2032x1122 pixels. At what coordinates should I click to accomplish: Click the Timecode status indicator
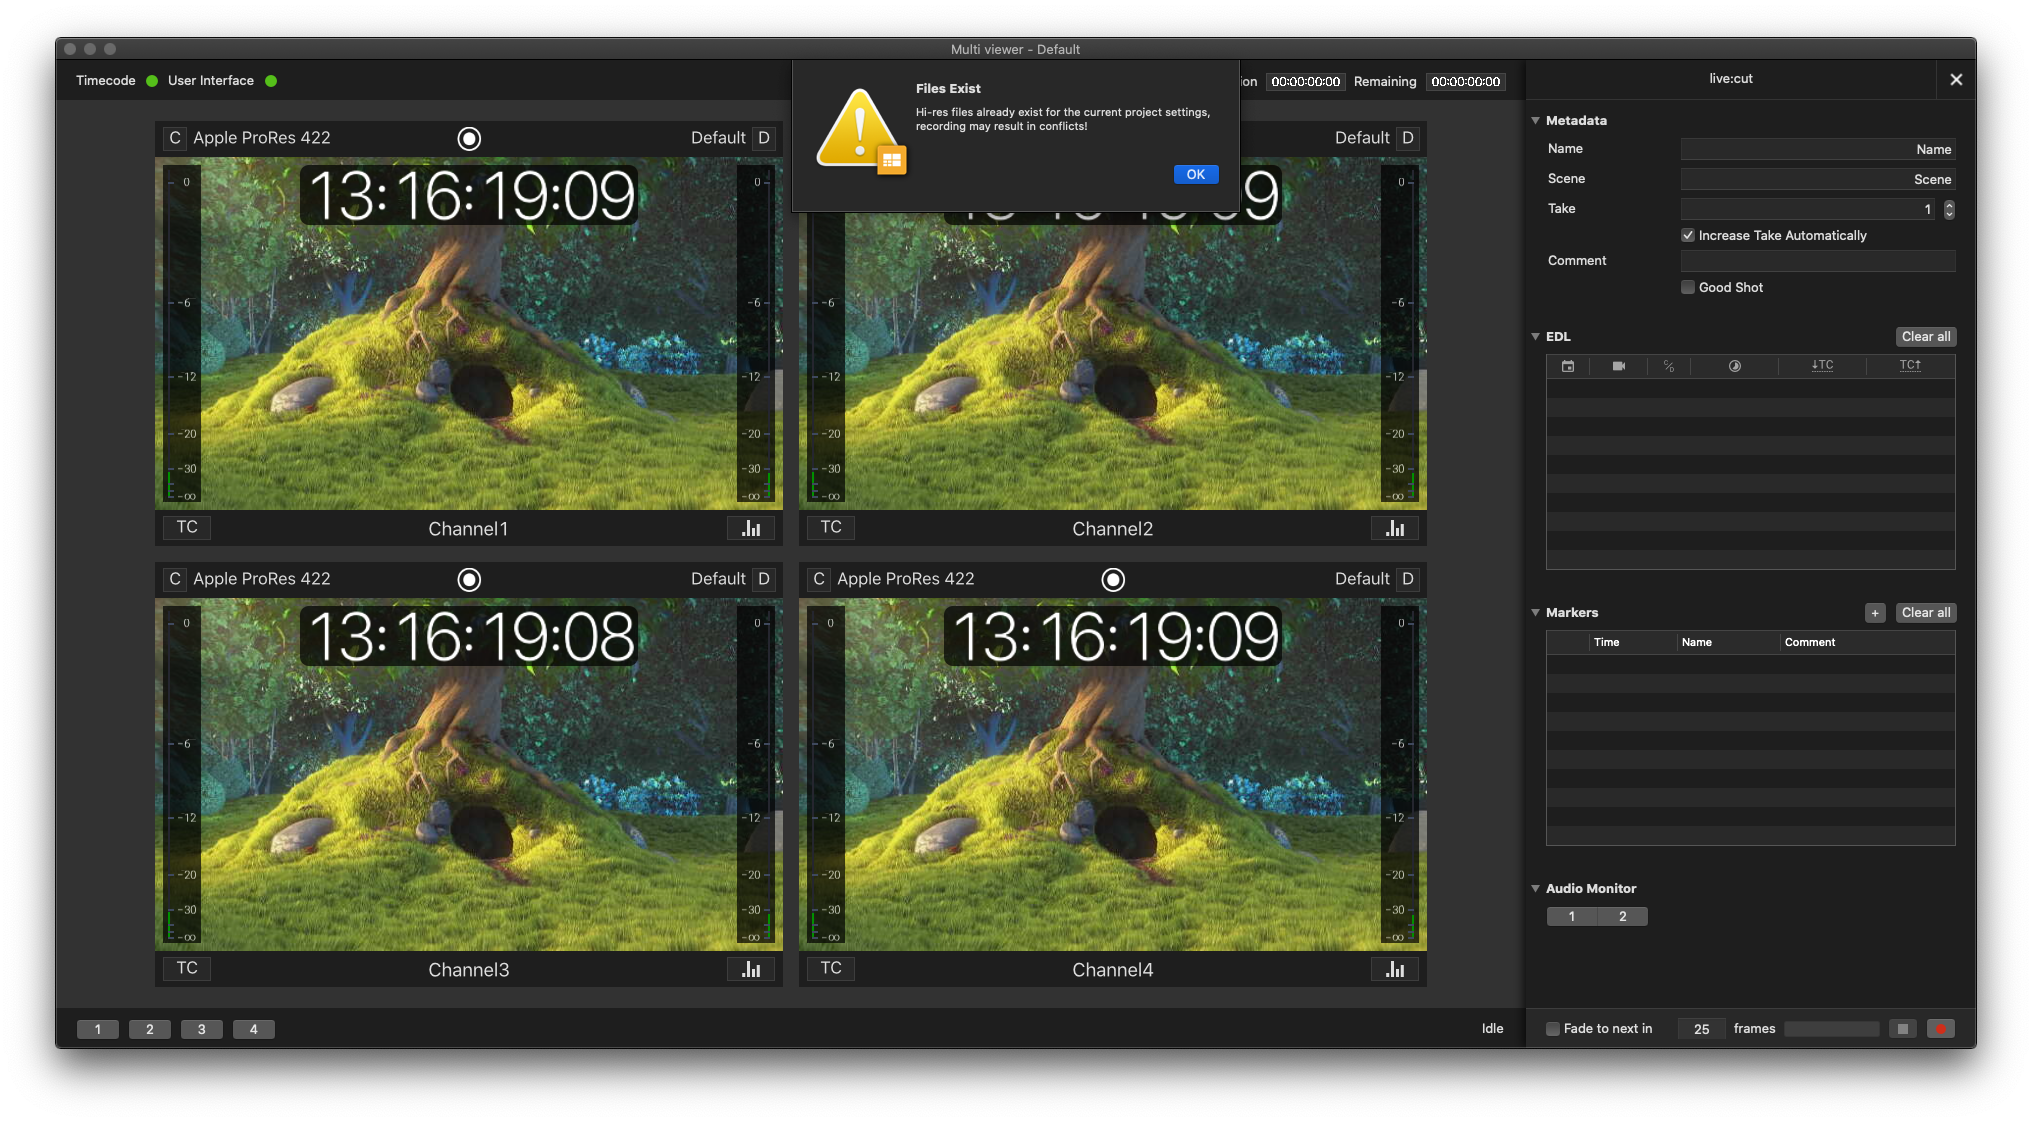152,81
